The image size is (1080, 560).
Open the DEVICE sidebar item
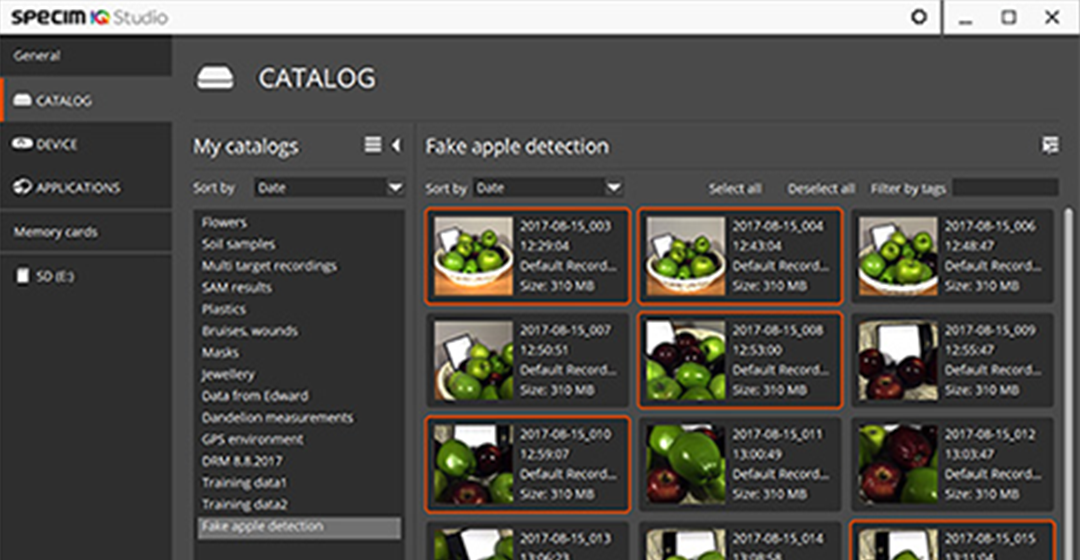click(85, 144)
